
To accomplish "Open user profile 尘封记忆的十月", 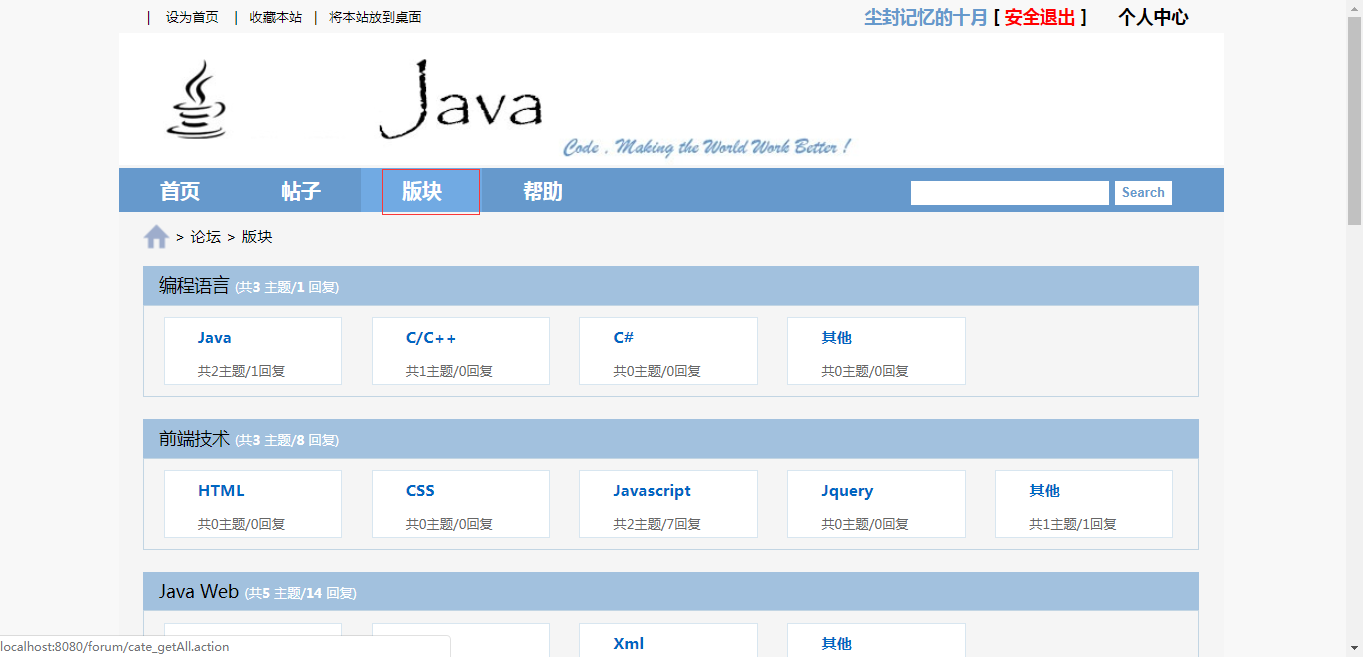I will (926, 17).
